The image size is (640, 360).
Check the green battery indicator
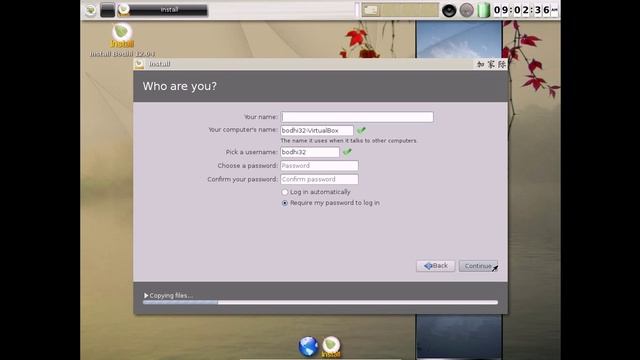pyautogui.click(x=483, y=10)
